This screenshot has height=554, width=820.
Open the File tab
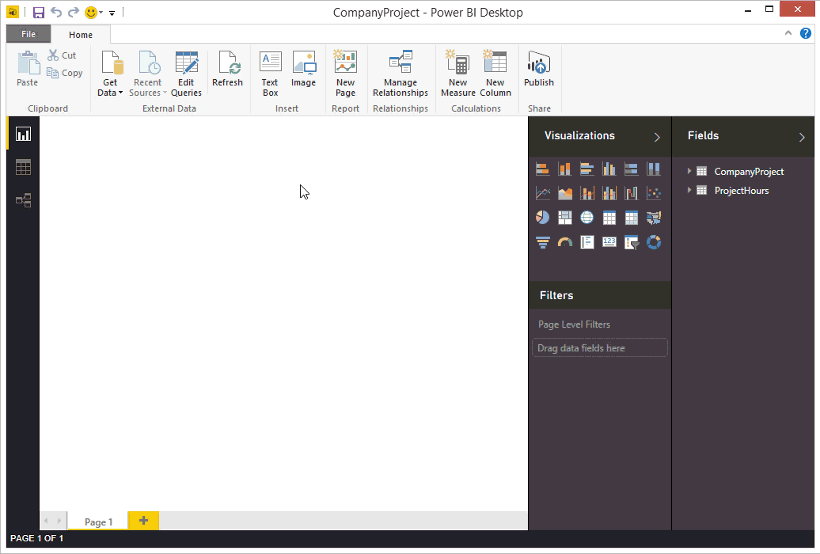point(29,34)
